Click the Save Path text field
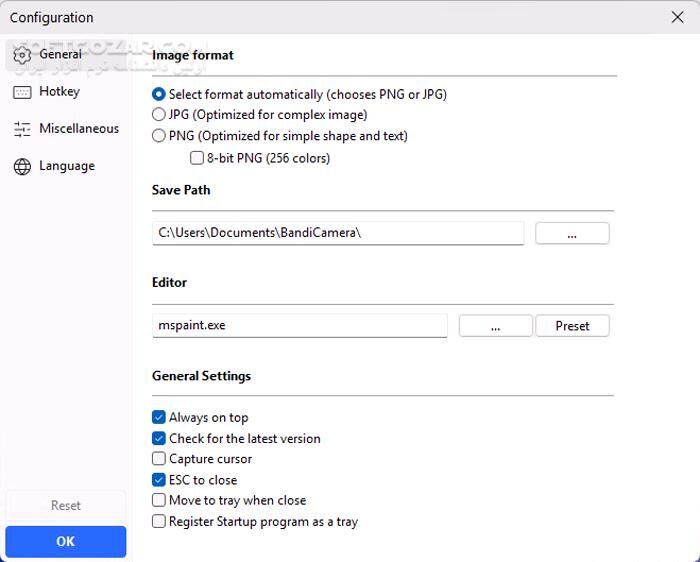Viewport: 700px width, 562px height. [x=338, y=233]
